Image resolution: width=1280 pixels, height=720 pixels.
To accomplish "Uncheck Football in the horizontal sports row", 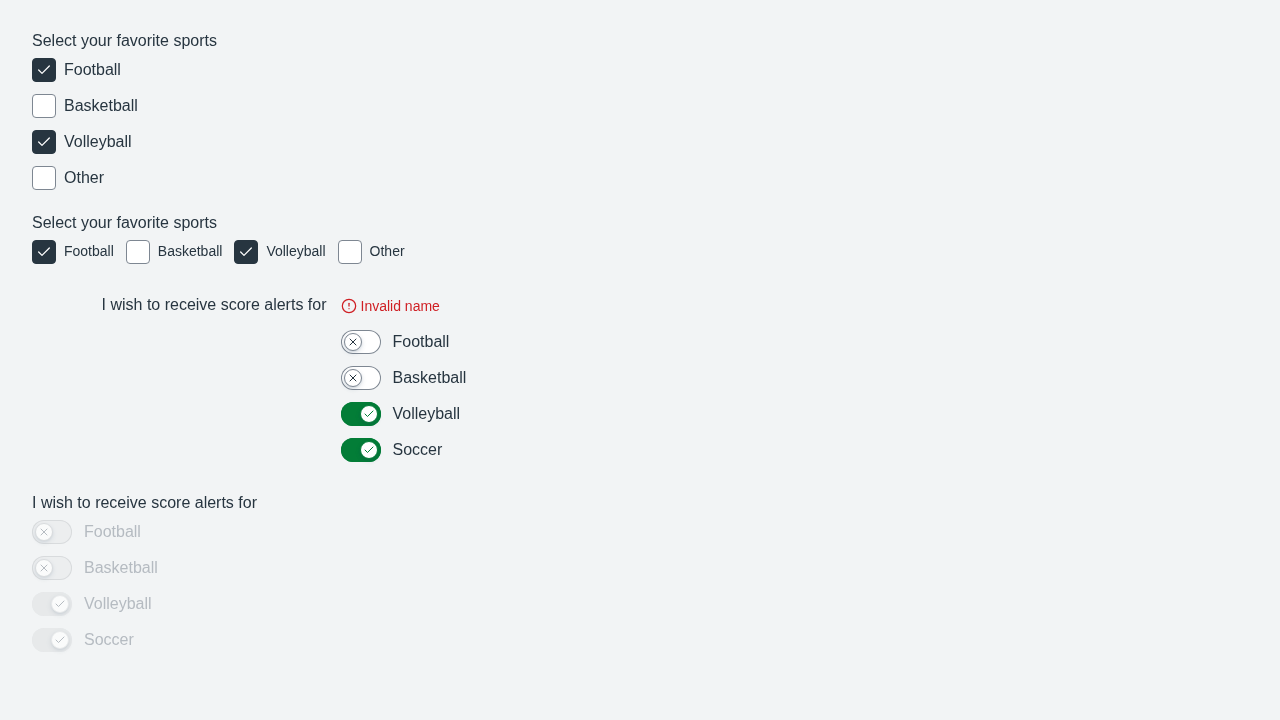I will tap(44, 252).
